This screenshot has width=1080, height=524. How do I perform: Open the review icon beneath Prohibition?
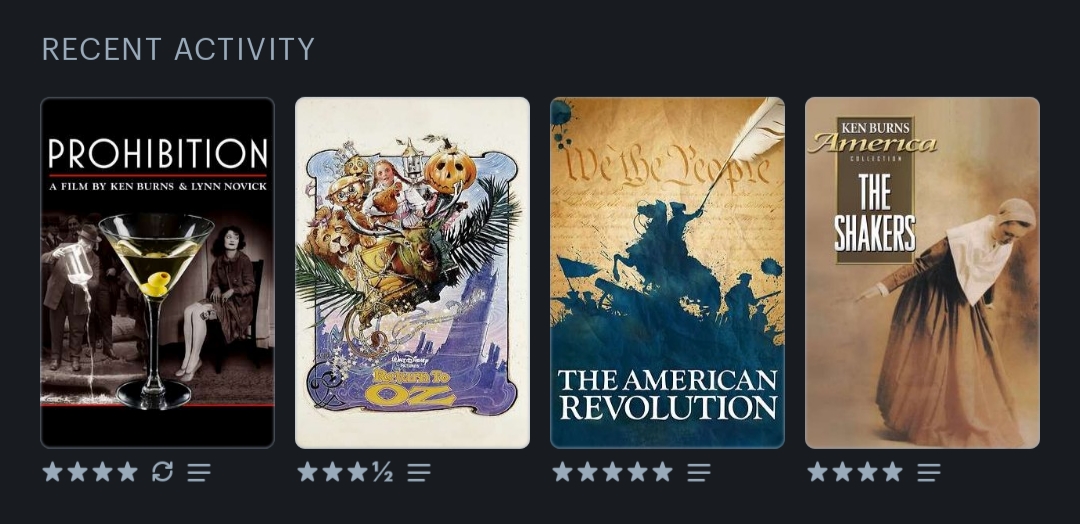point(199,472)
